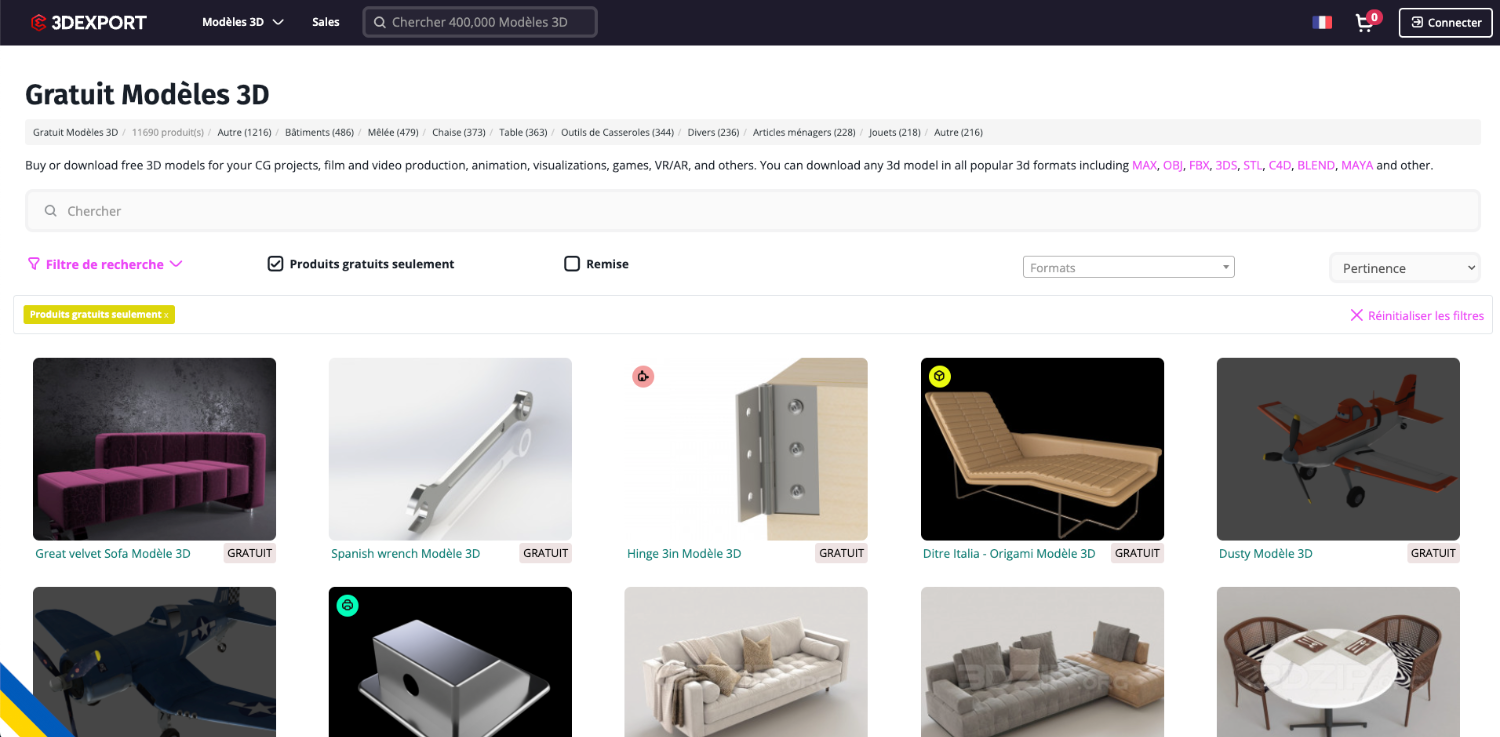The height and width of the screenshot is (737, 1500).
Task: Open the Pertinence sort dropdown
Action: pyautogui.click(x=1404, y=268)
